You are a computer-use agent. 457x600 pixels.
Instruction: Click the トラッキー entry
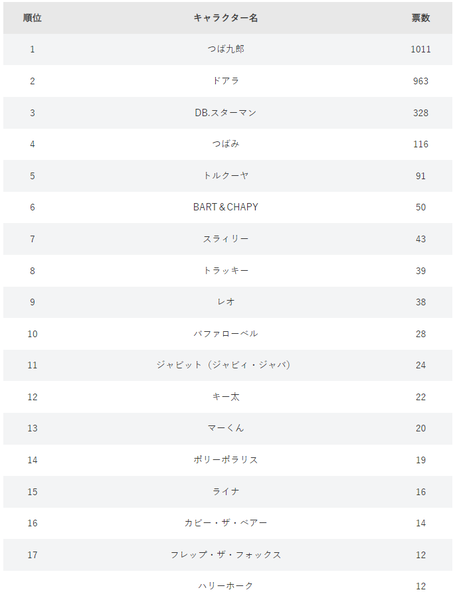225,271
